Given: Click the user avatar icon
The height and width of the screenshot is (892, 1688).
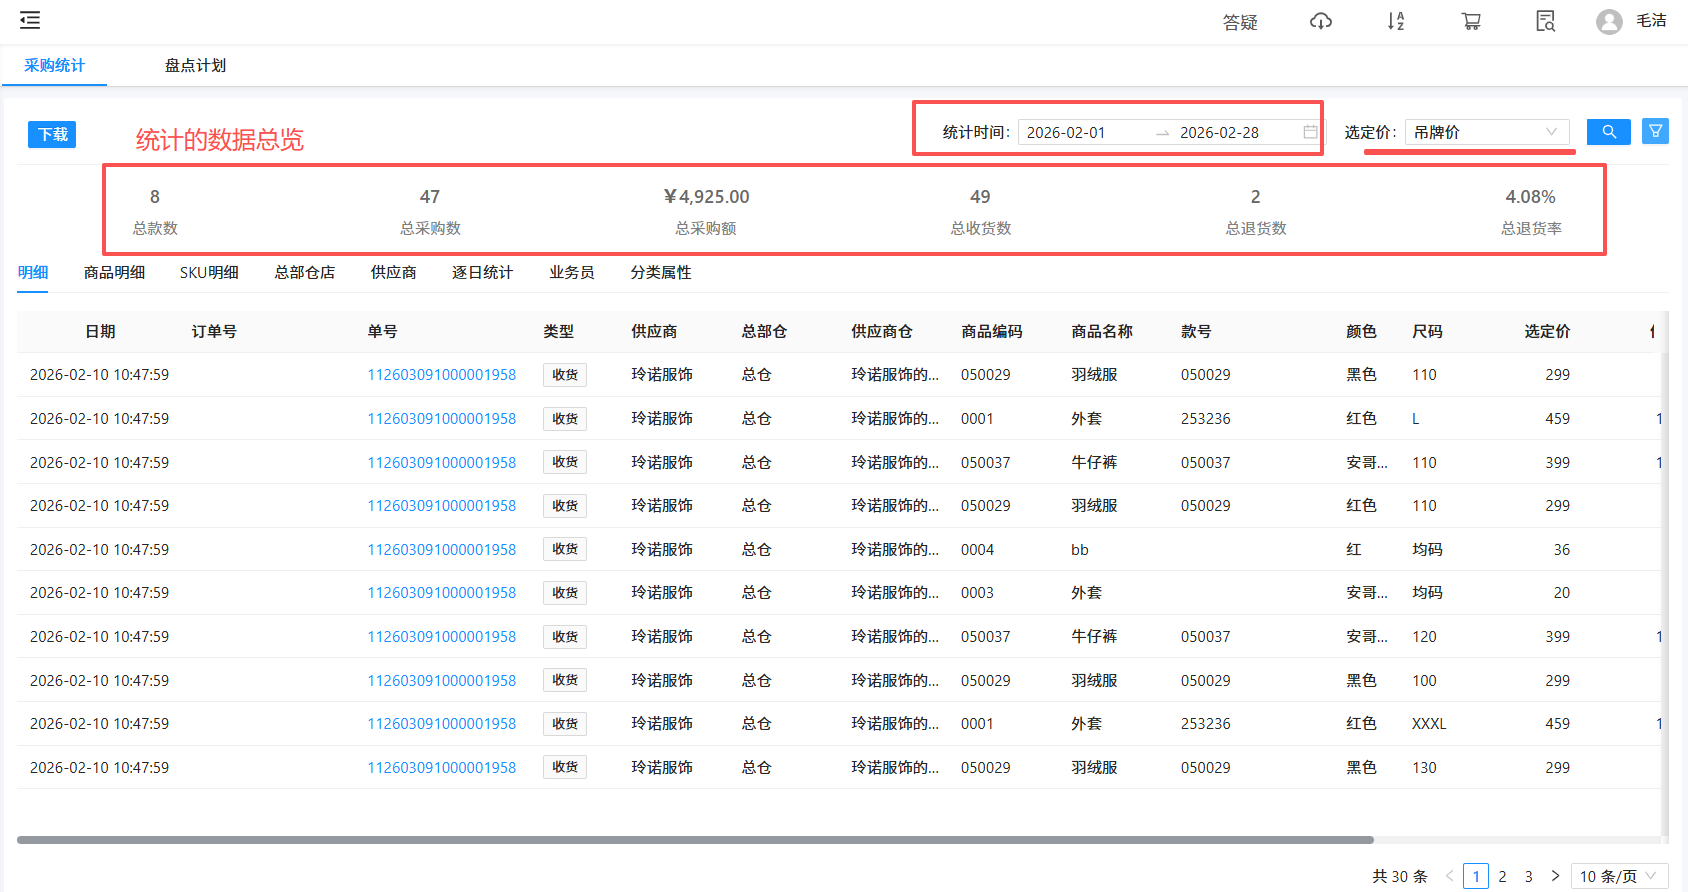Looking at the screenshot, I should pos(1609,21).
